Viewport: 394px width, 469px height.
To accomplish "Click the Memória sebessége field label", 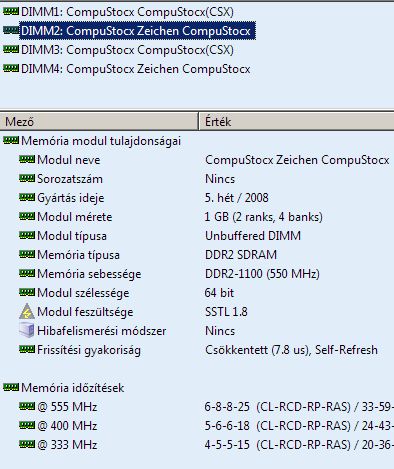I will pyautogui.click(x=89, y=274).
